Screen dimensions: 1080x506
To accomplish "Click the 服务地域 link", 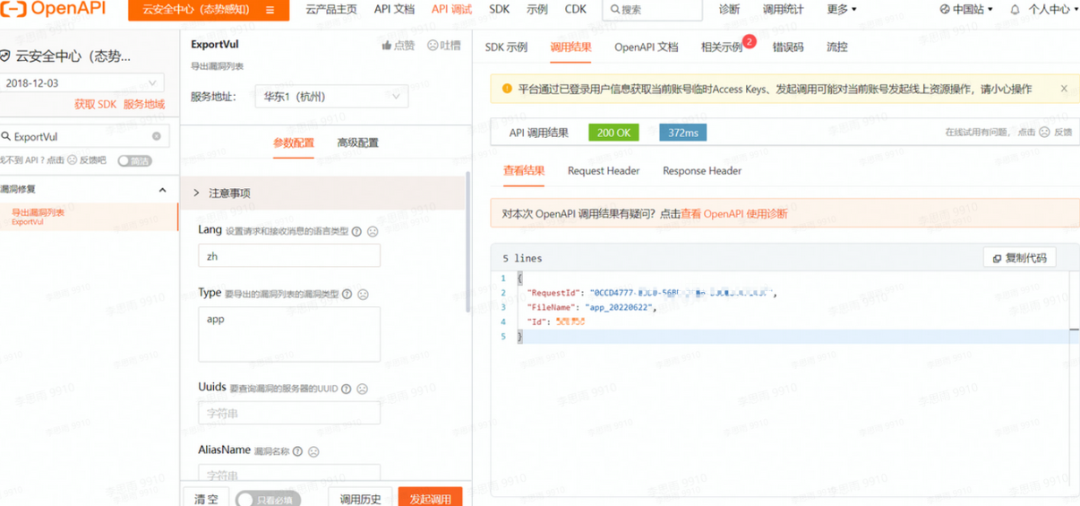I will pos(144,105).
